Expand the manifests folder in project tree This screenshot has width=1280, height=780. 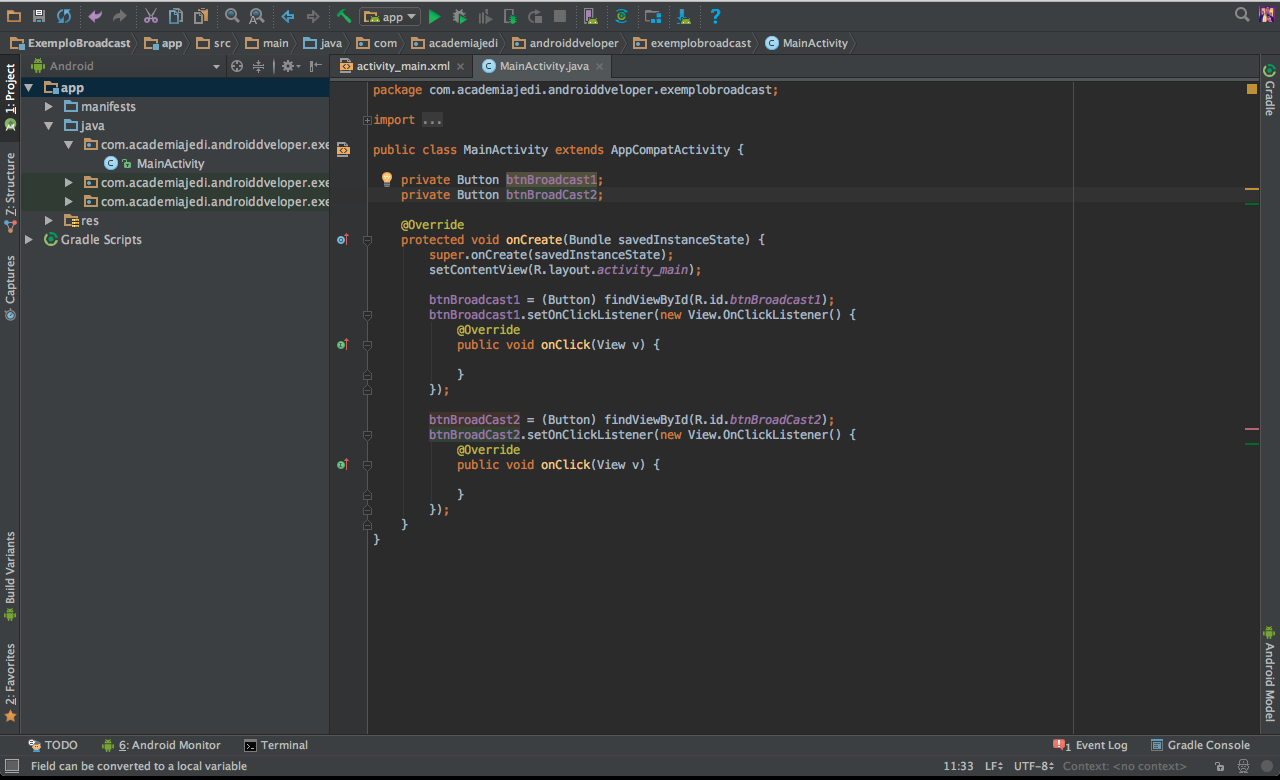click(49, 107)
